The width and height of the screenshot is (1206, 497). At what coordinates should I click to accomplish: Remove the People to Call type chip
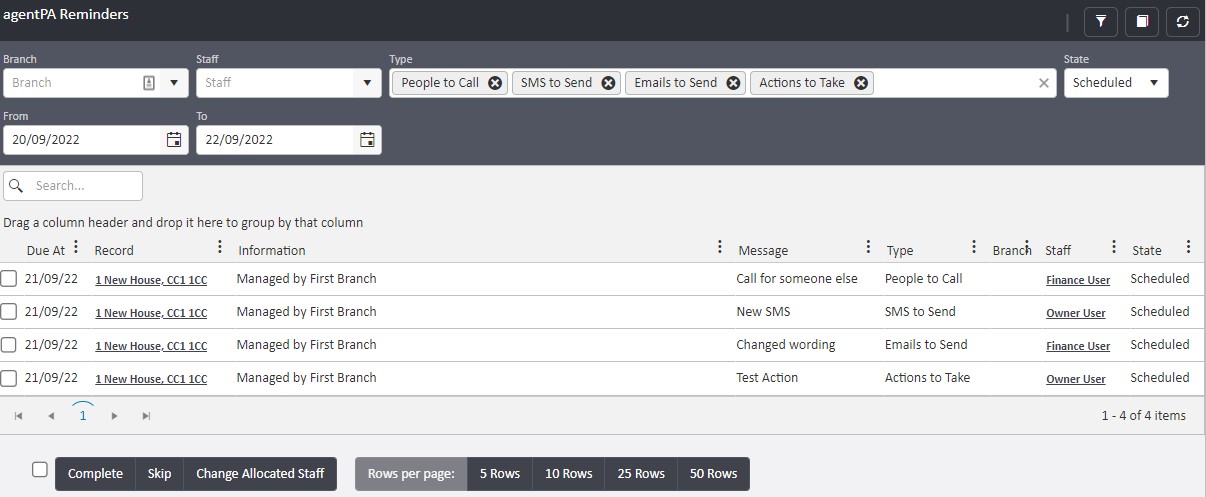tap(495, 83)
